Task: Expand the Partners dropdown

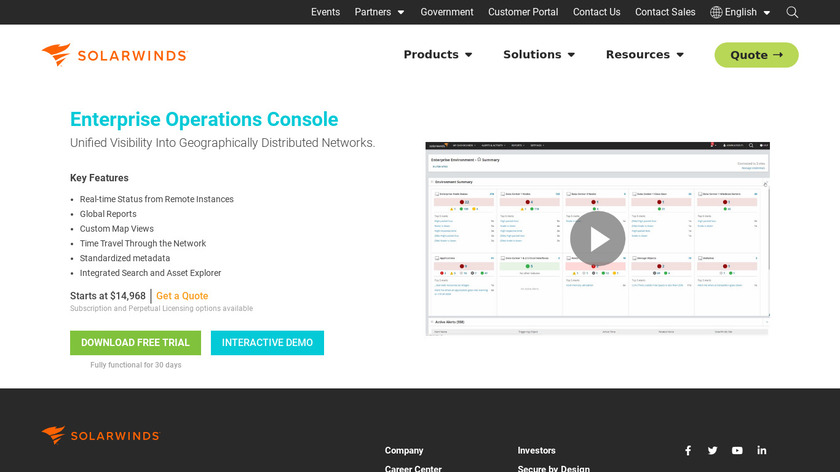Action: click(379, 12)
